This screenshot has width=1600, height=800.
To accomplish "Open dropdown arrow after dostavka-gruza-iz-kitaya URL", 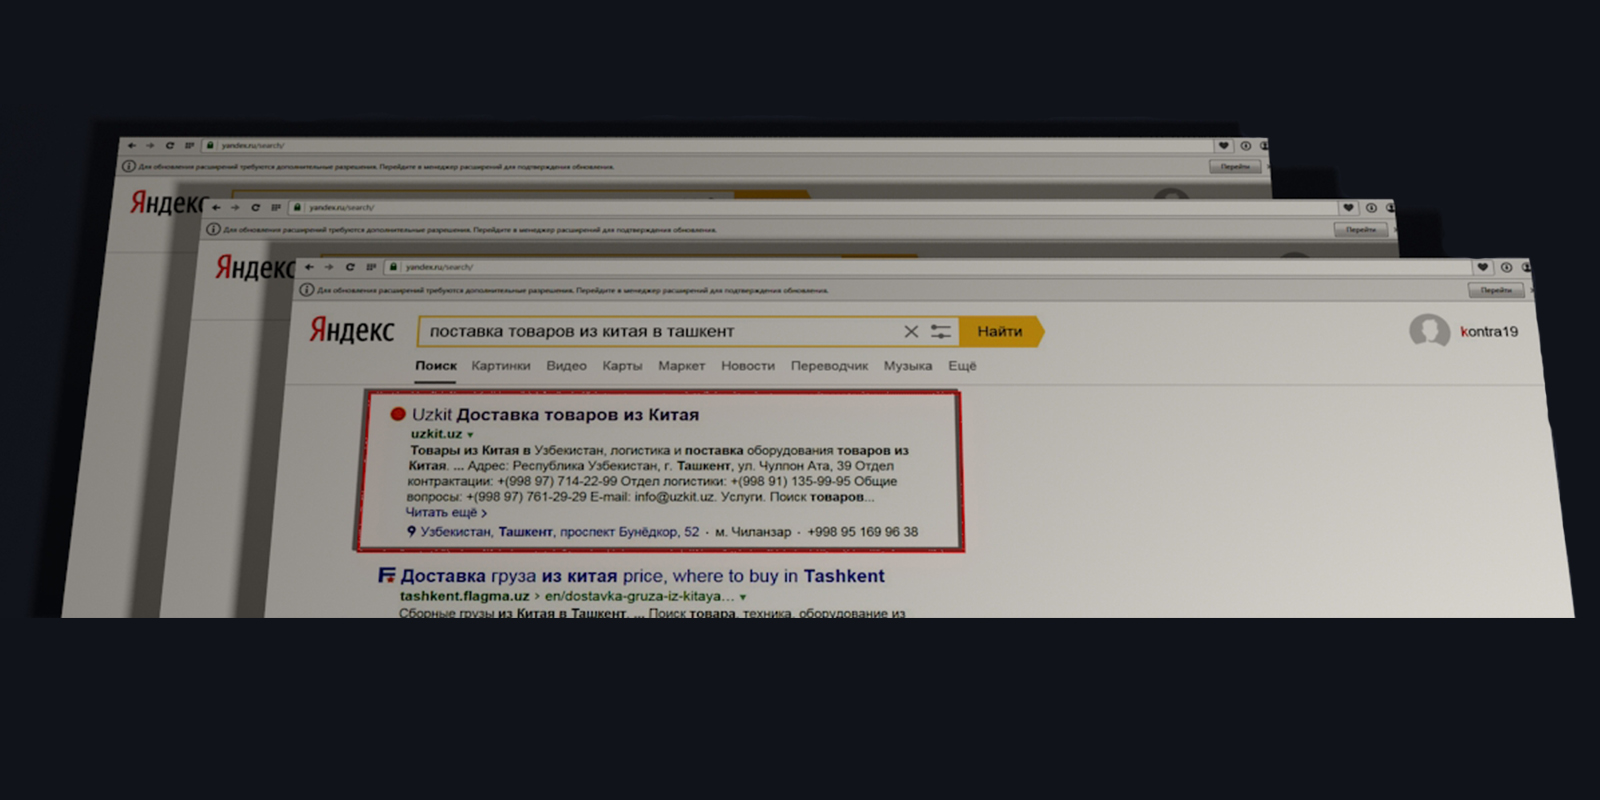I will tap(743, 597).
